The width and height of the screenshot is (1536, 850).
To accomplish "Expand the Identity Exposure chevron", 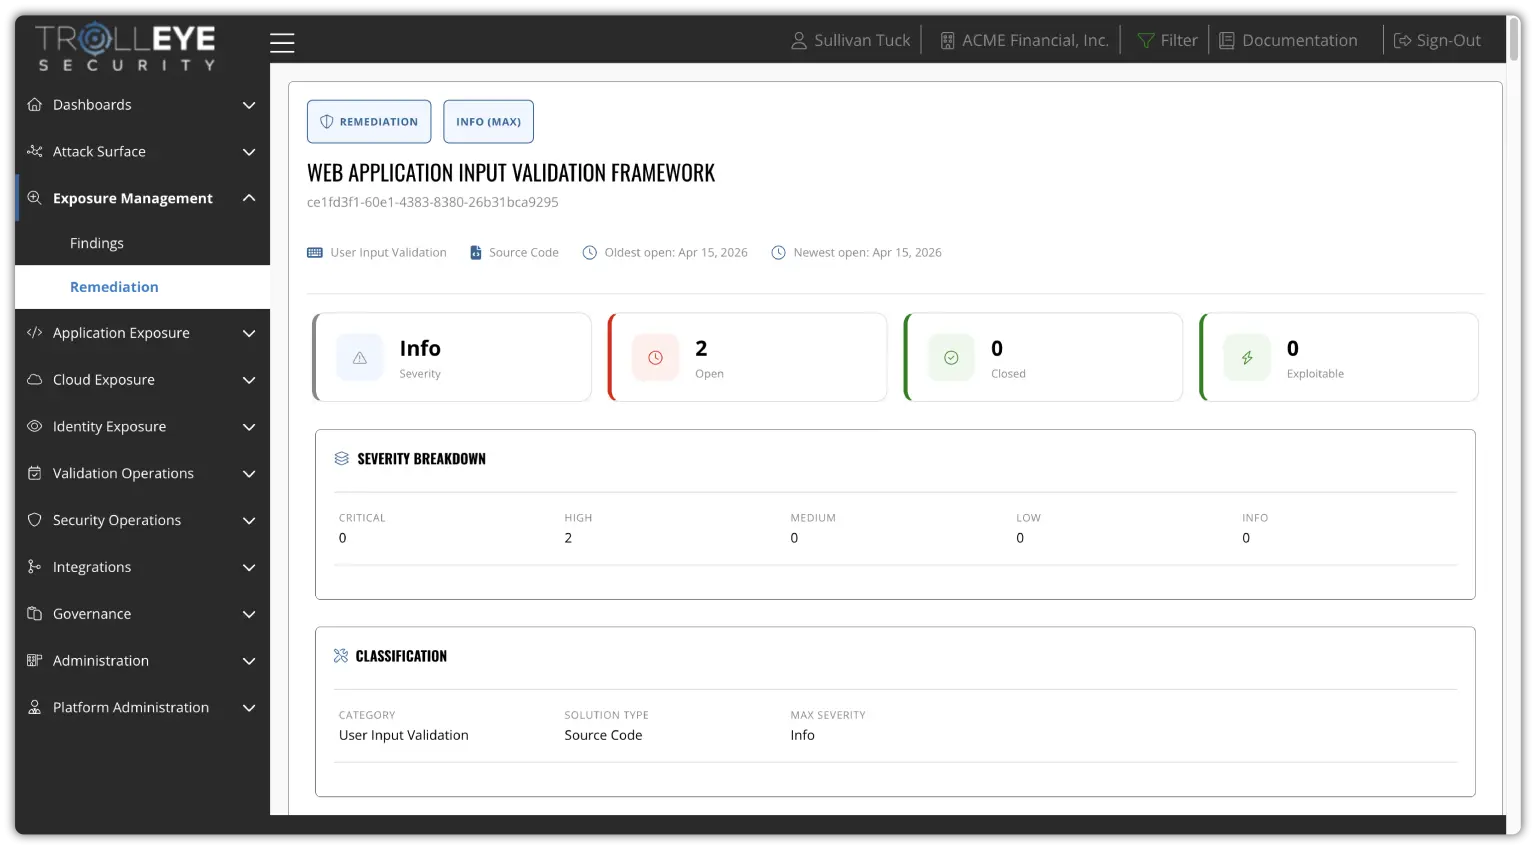I will (249, 427).
